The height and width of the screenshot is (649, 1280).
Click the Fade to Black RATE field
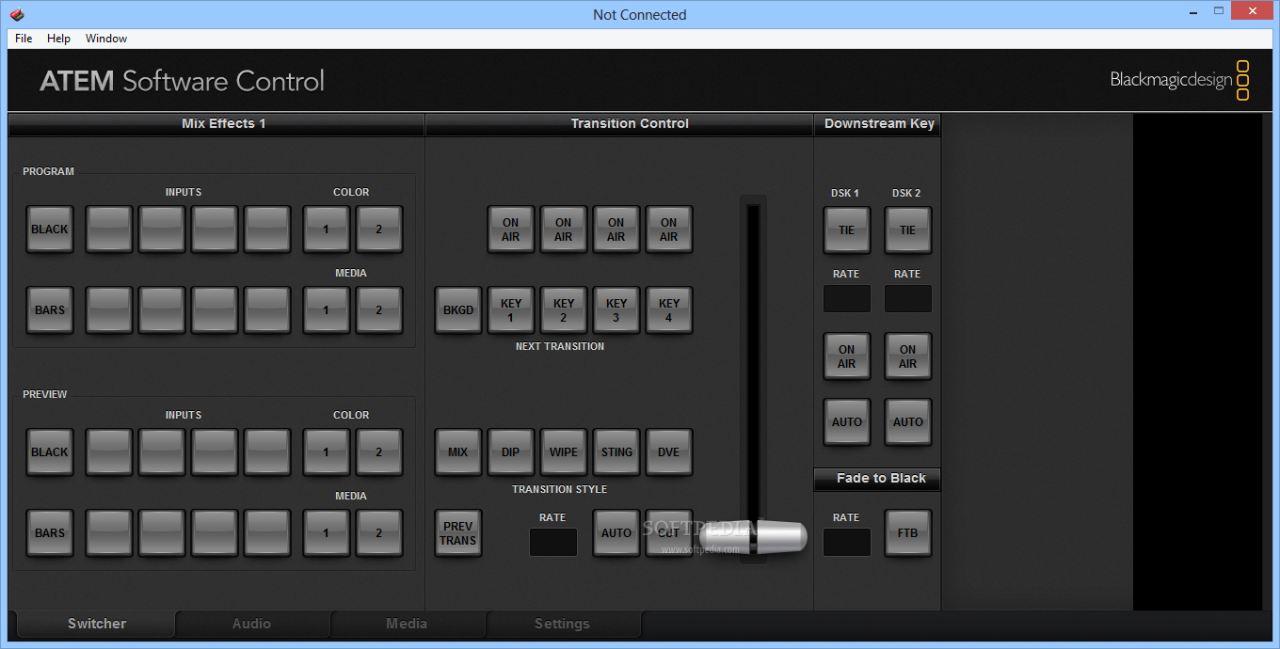click(x=847, y=542)
